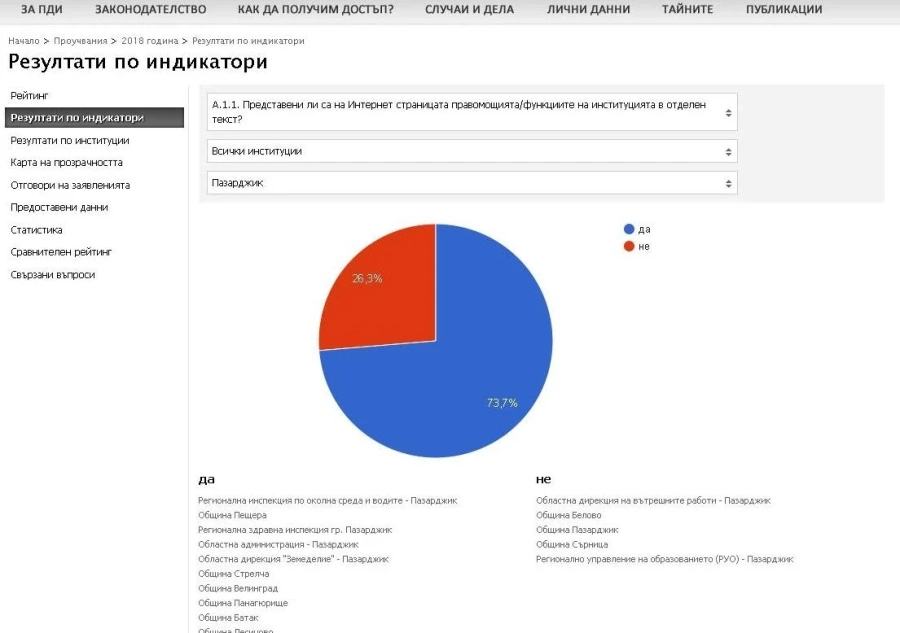Select Областна дирекция на вътрешните работи
Viewport: 900px width, 633px height.
click(653, 500)
